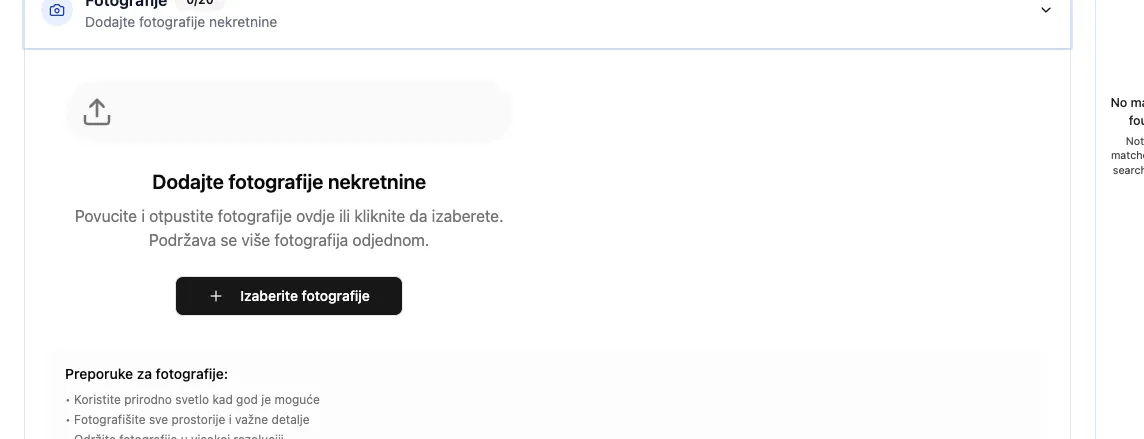Click the upload arrow icon

(x=97, y=112)
